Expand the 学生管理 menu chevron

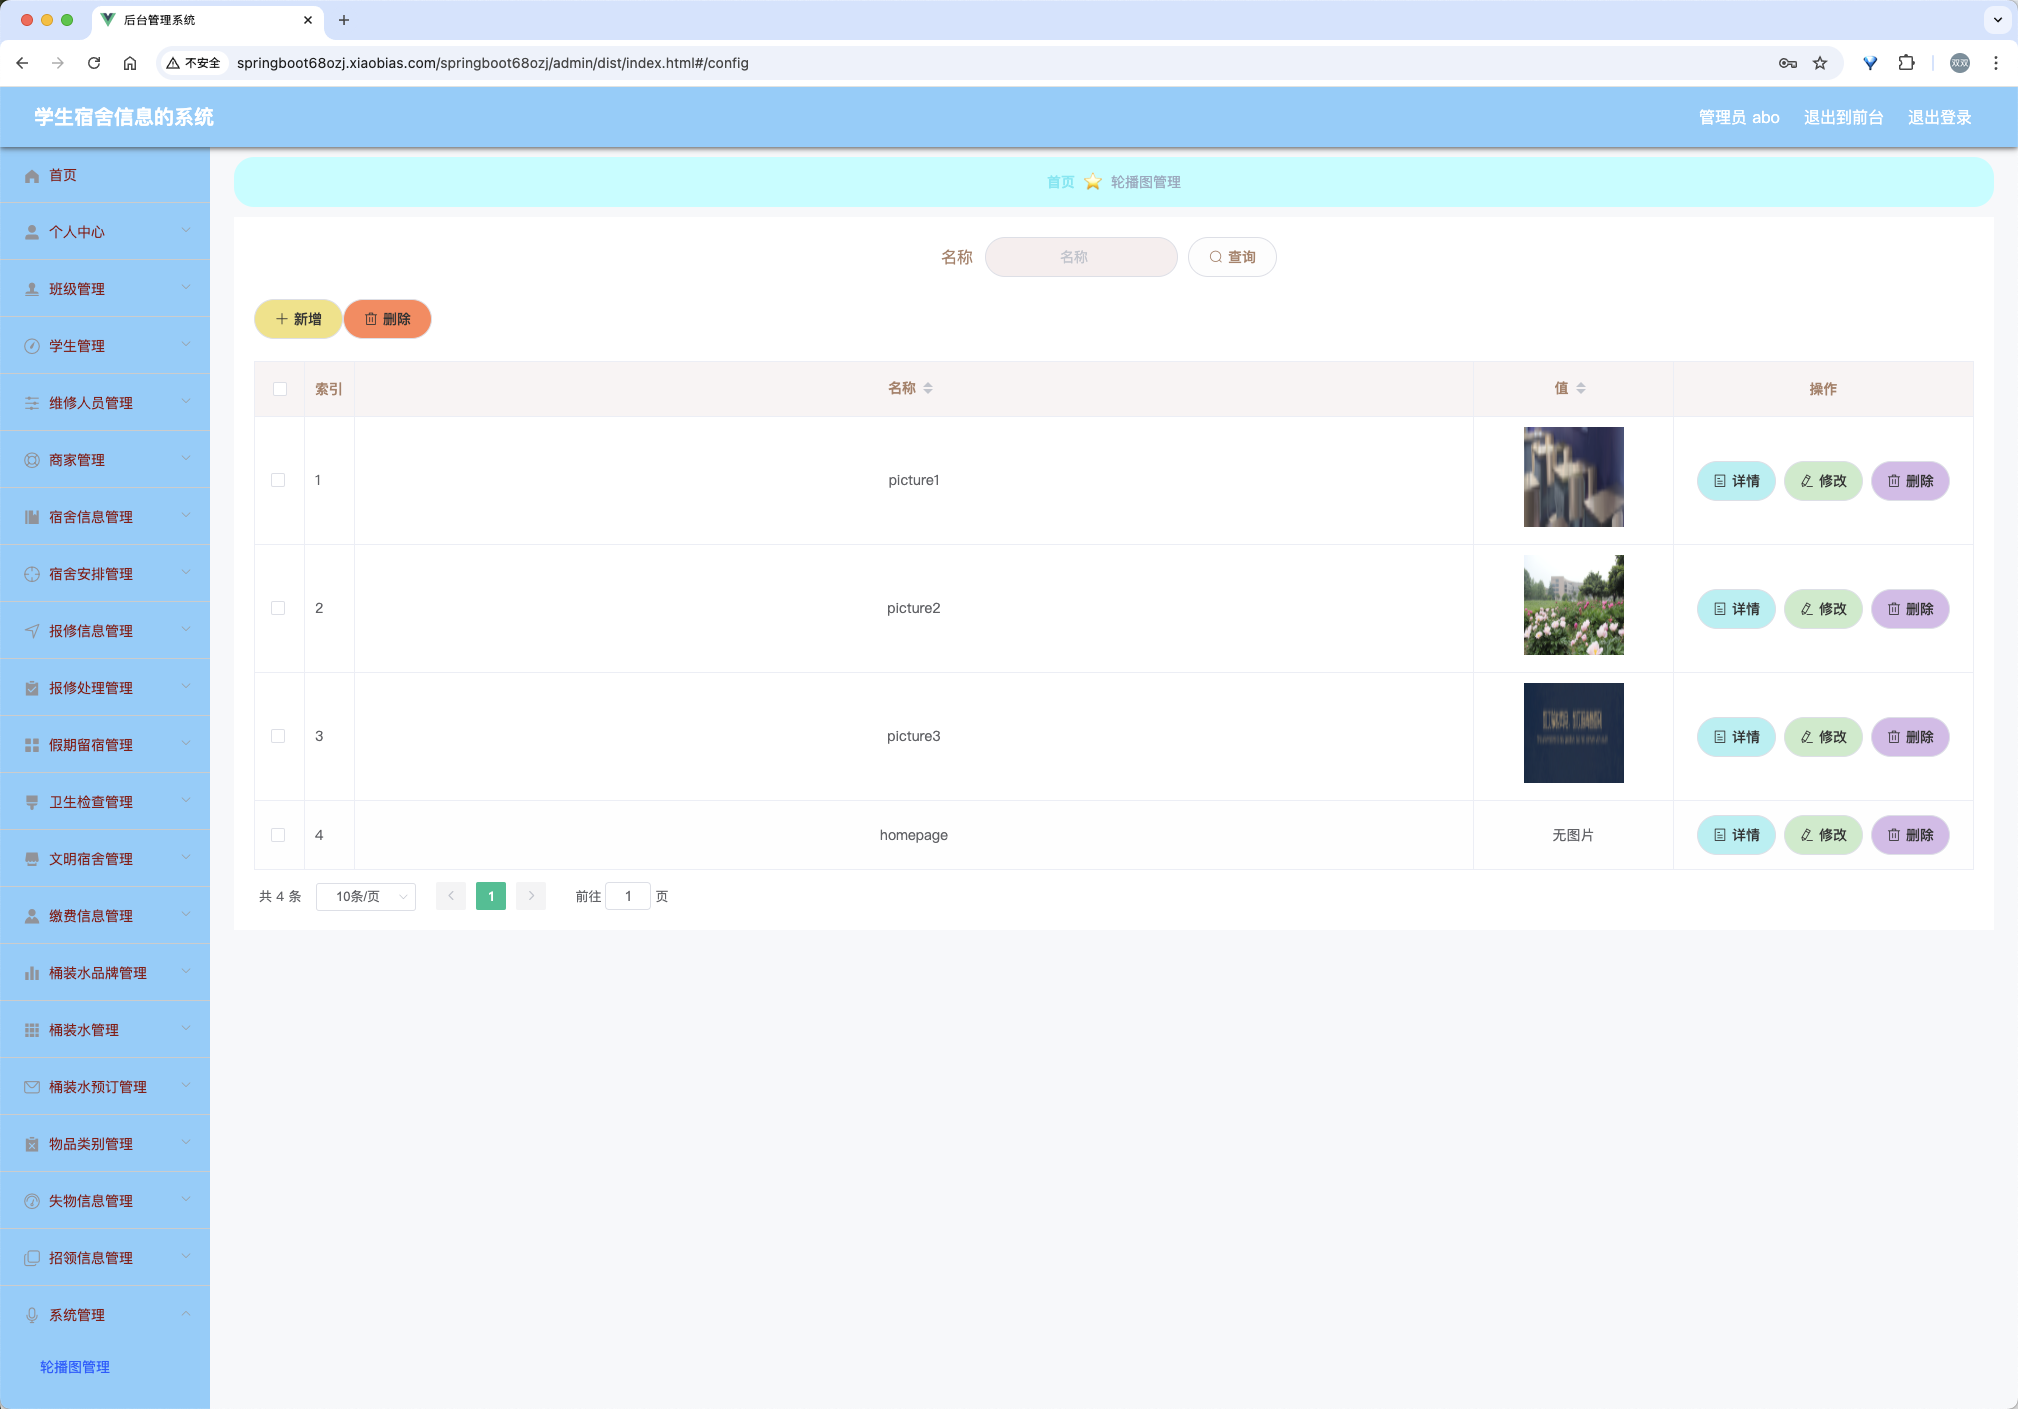[x=186, y=345]
